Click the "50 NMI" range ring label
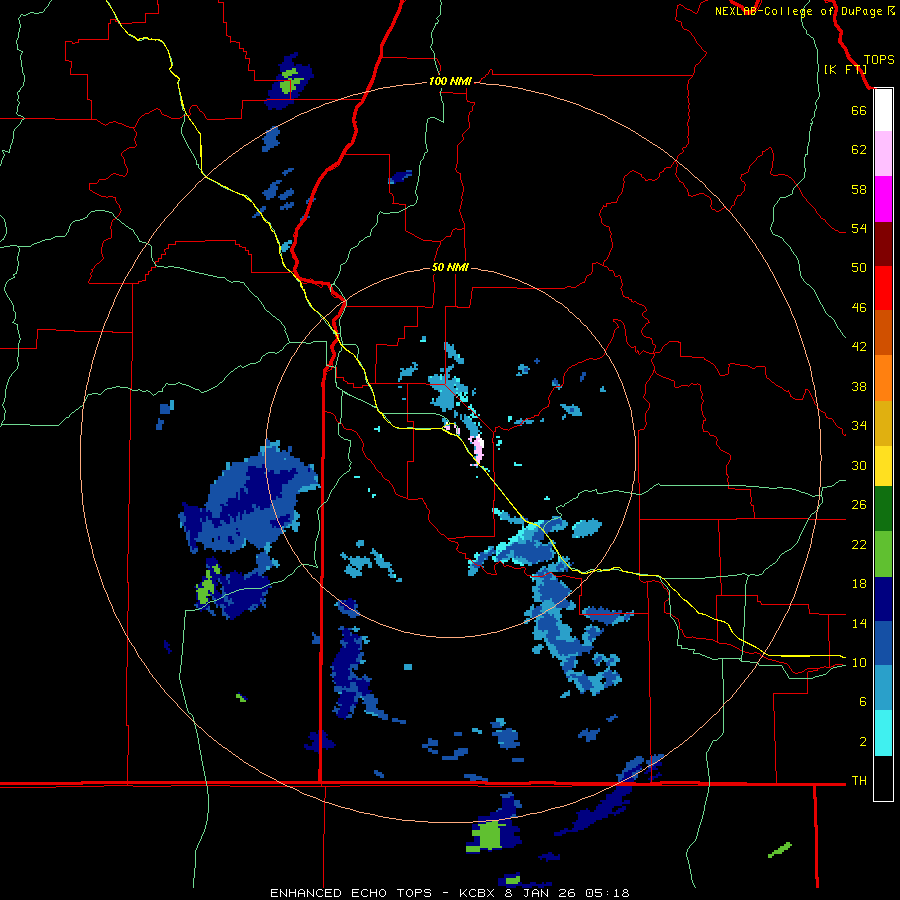Image resolution: width=900 pixels, height=900 pixels. [451, 267]
